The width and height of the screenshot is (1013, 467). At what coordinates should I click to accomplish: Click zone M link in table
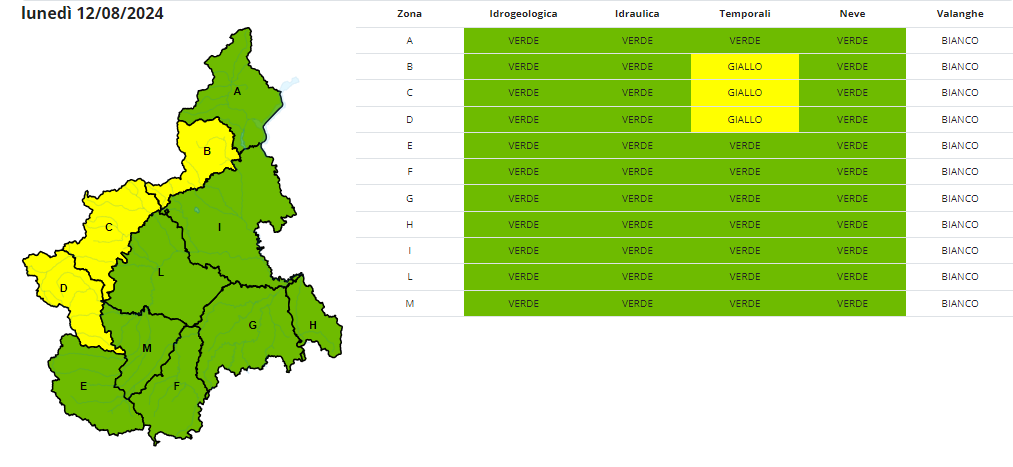[409, 303]
